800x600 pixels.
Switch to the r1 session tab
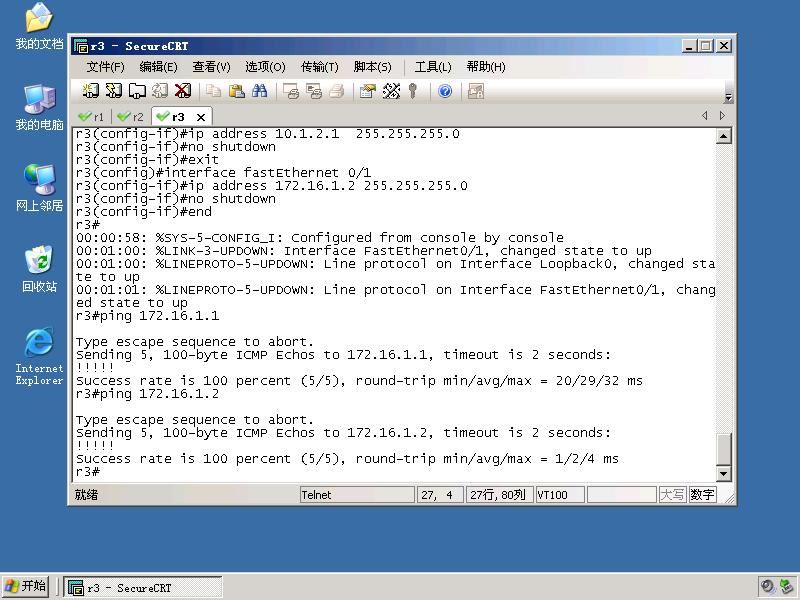point(91,117)
